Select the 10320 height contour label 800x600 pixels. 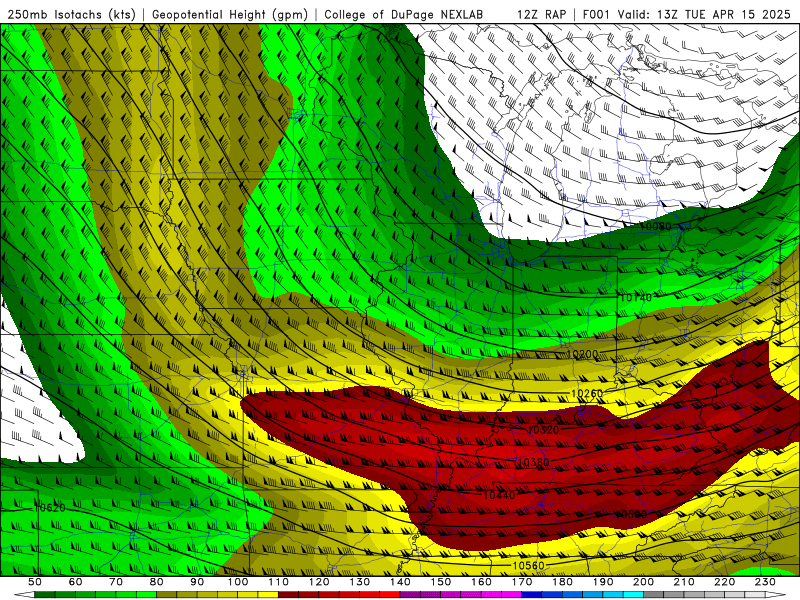543,430
